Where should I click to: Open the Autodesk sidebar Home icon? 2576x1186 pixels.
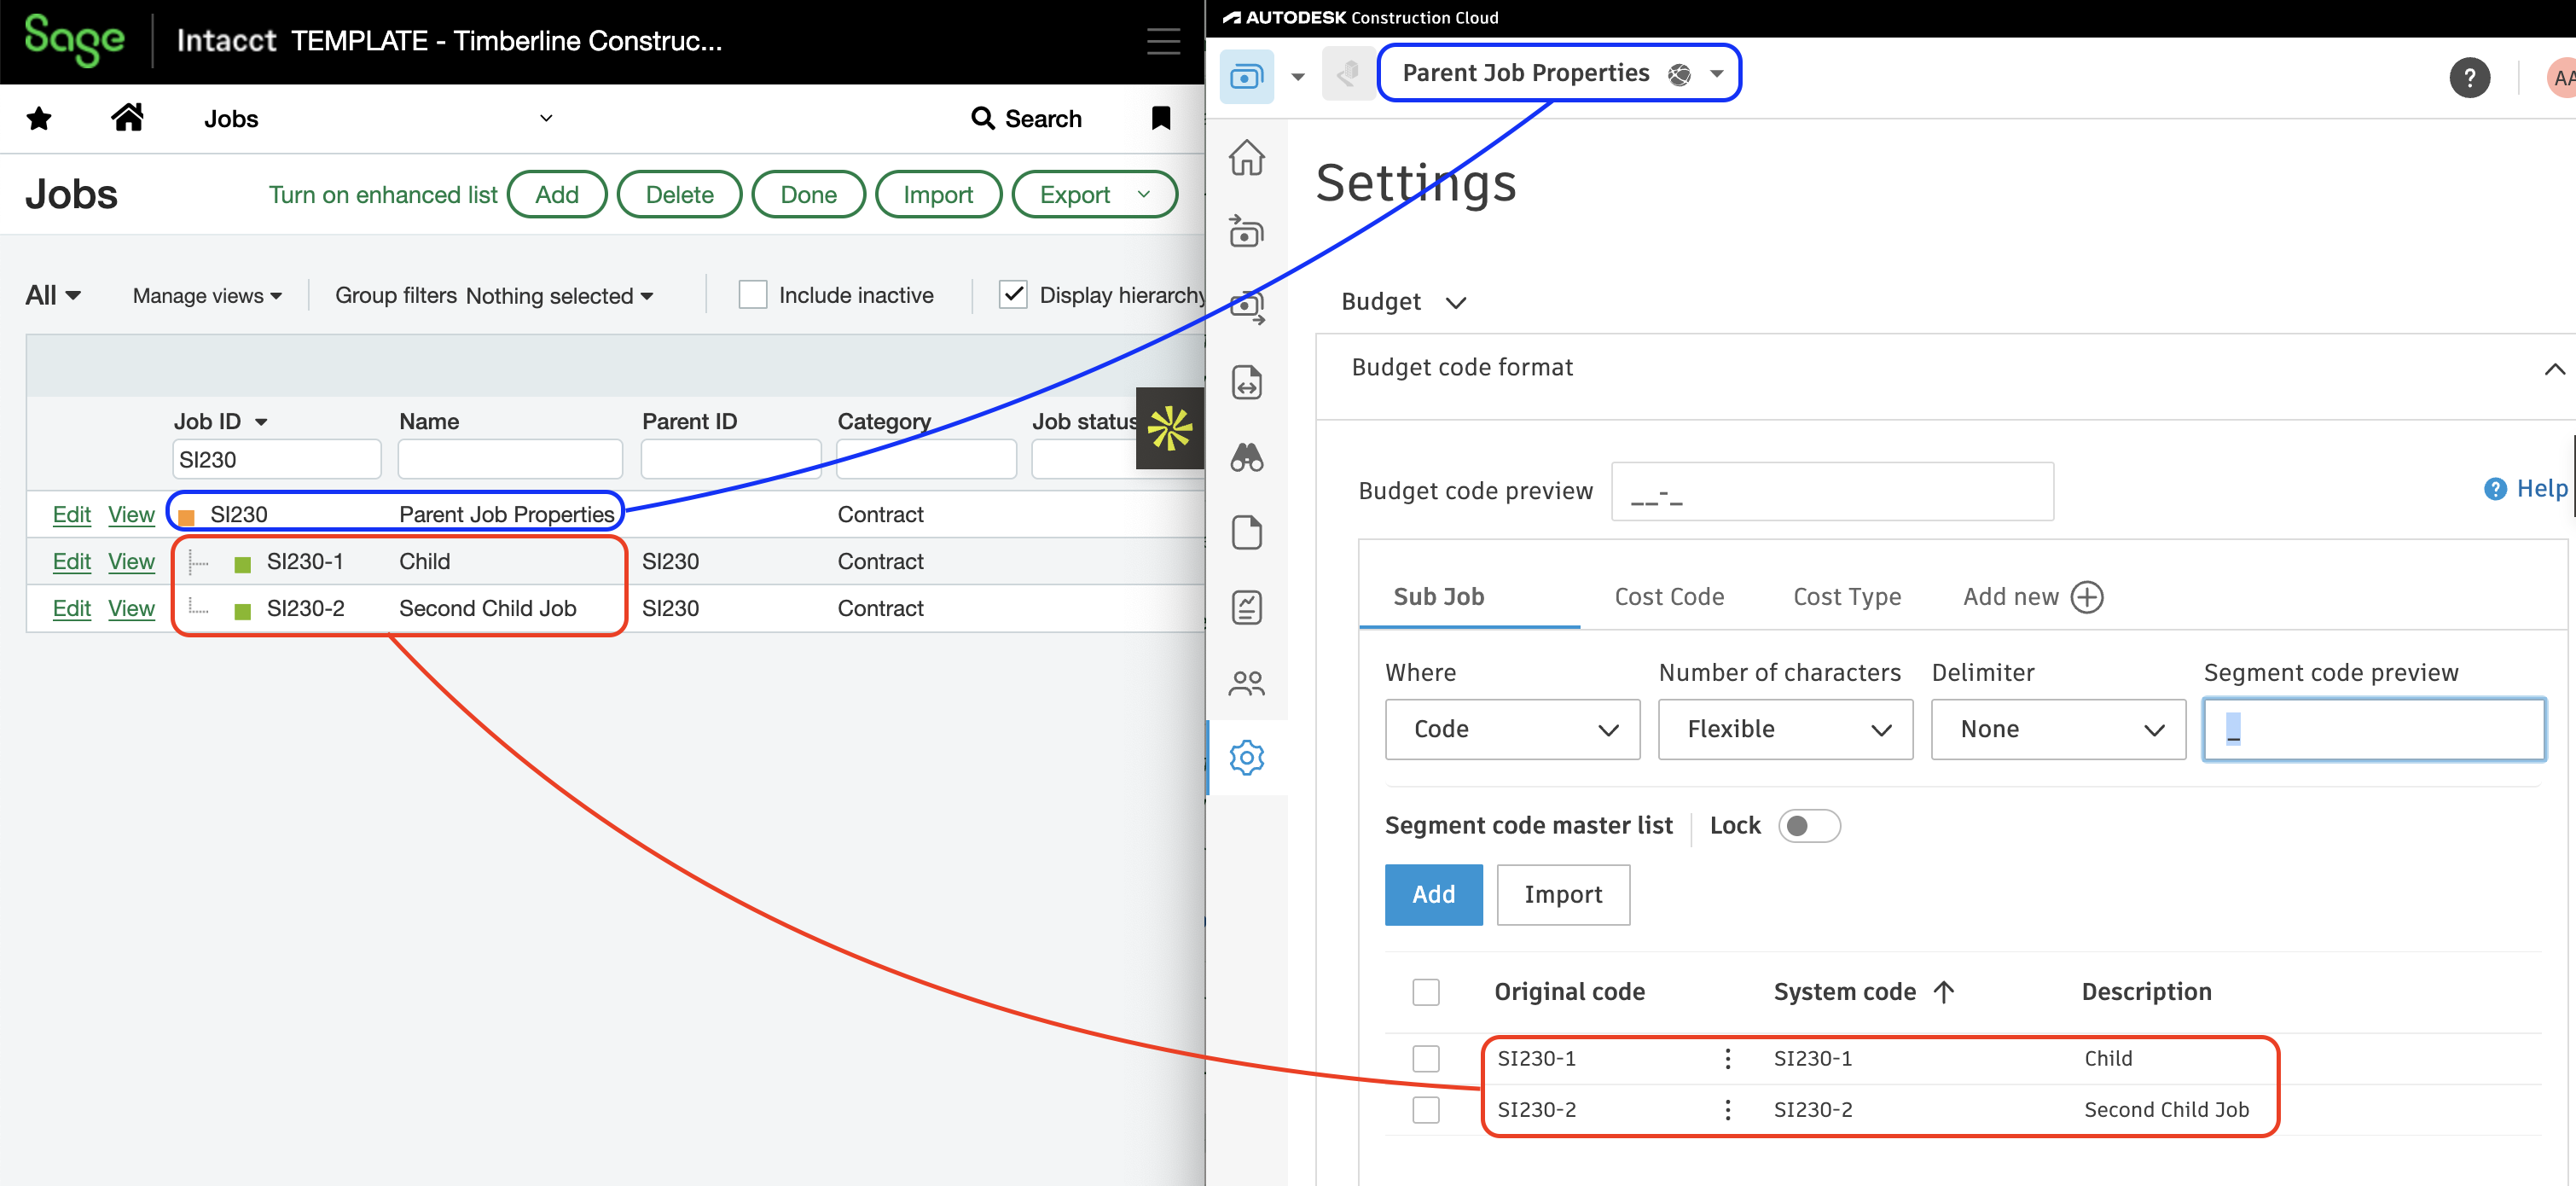[1246, 158]
